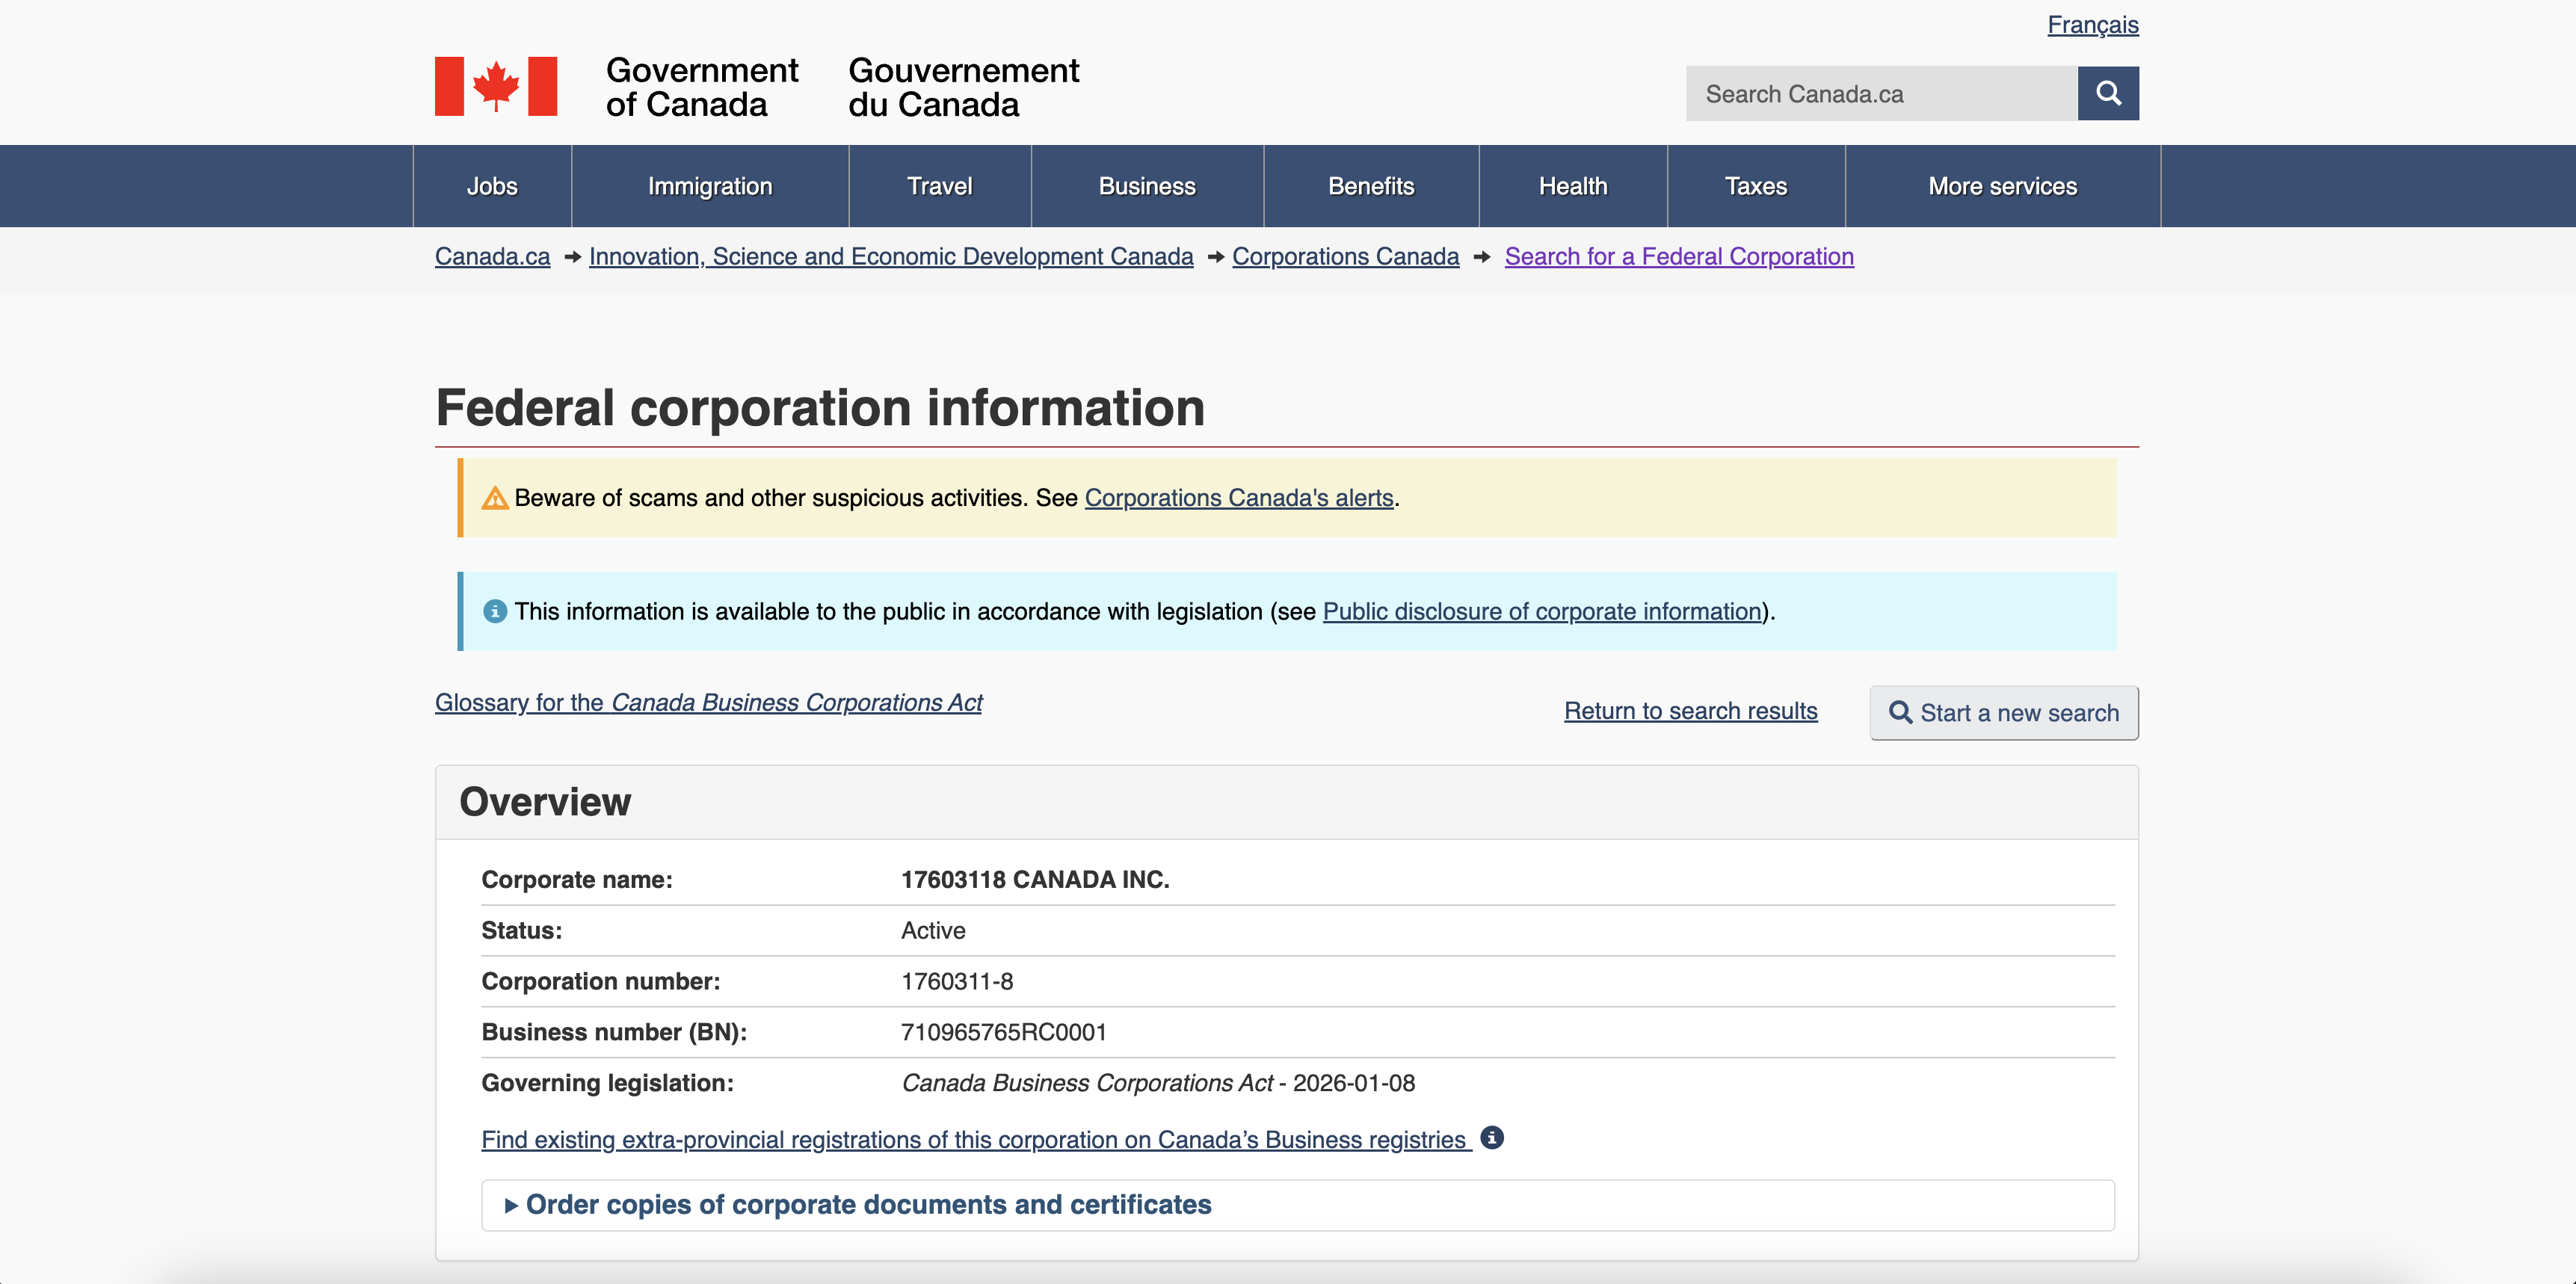This screenshot has width=2576, height=1284.
Task: Start a new search button
Action: pyautogui.click(x=2003, y=713)
